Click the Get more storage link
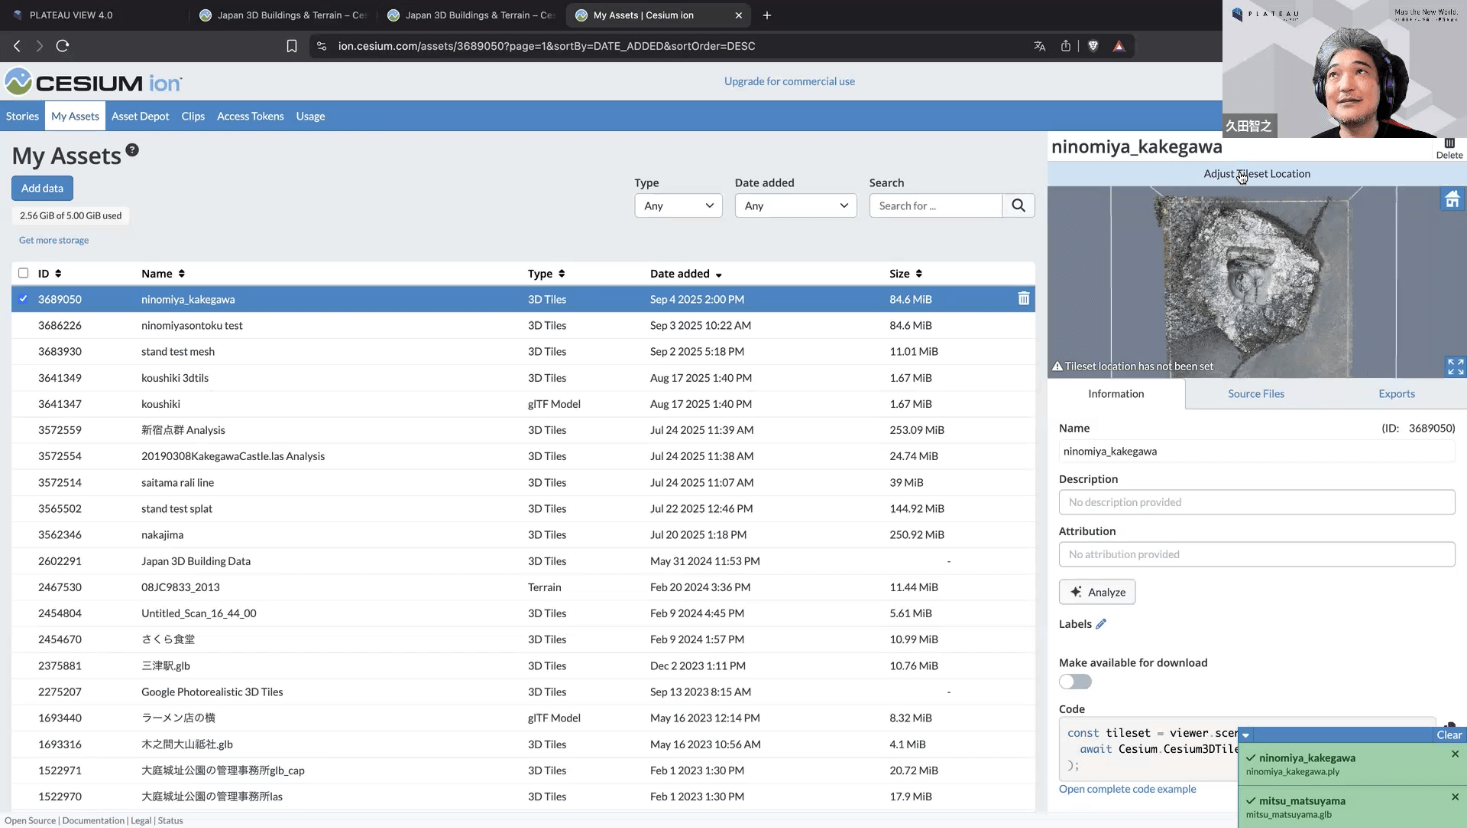Image resolution: width=1467 pixels, height=828 pixels. [x=54, y=240]
